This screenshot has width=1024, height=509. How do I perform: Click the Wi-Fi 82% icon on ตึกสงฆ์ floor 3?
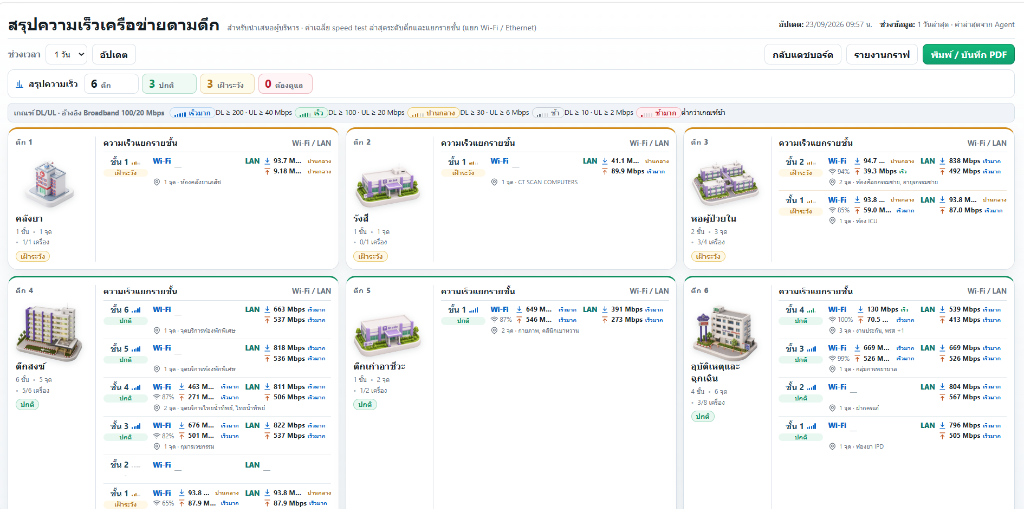click(157, 436)
